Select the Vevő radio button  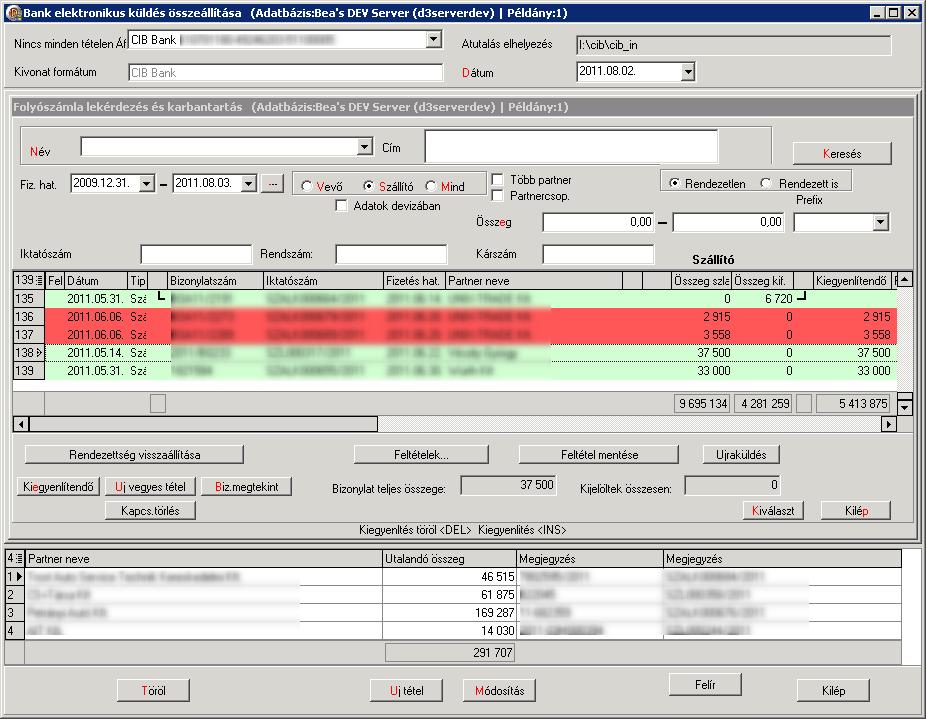coord(307,186)
